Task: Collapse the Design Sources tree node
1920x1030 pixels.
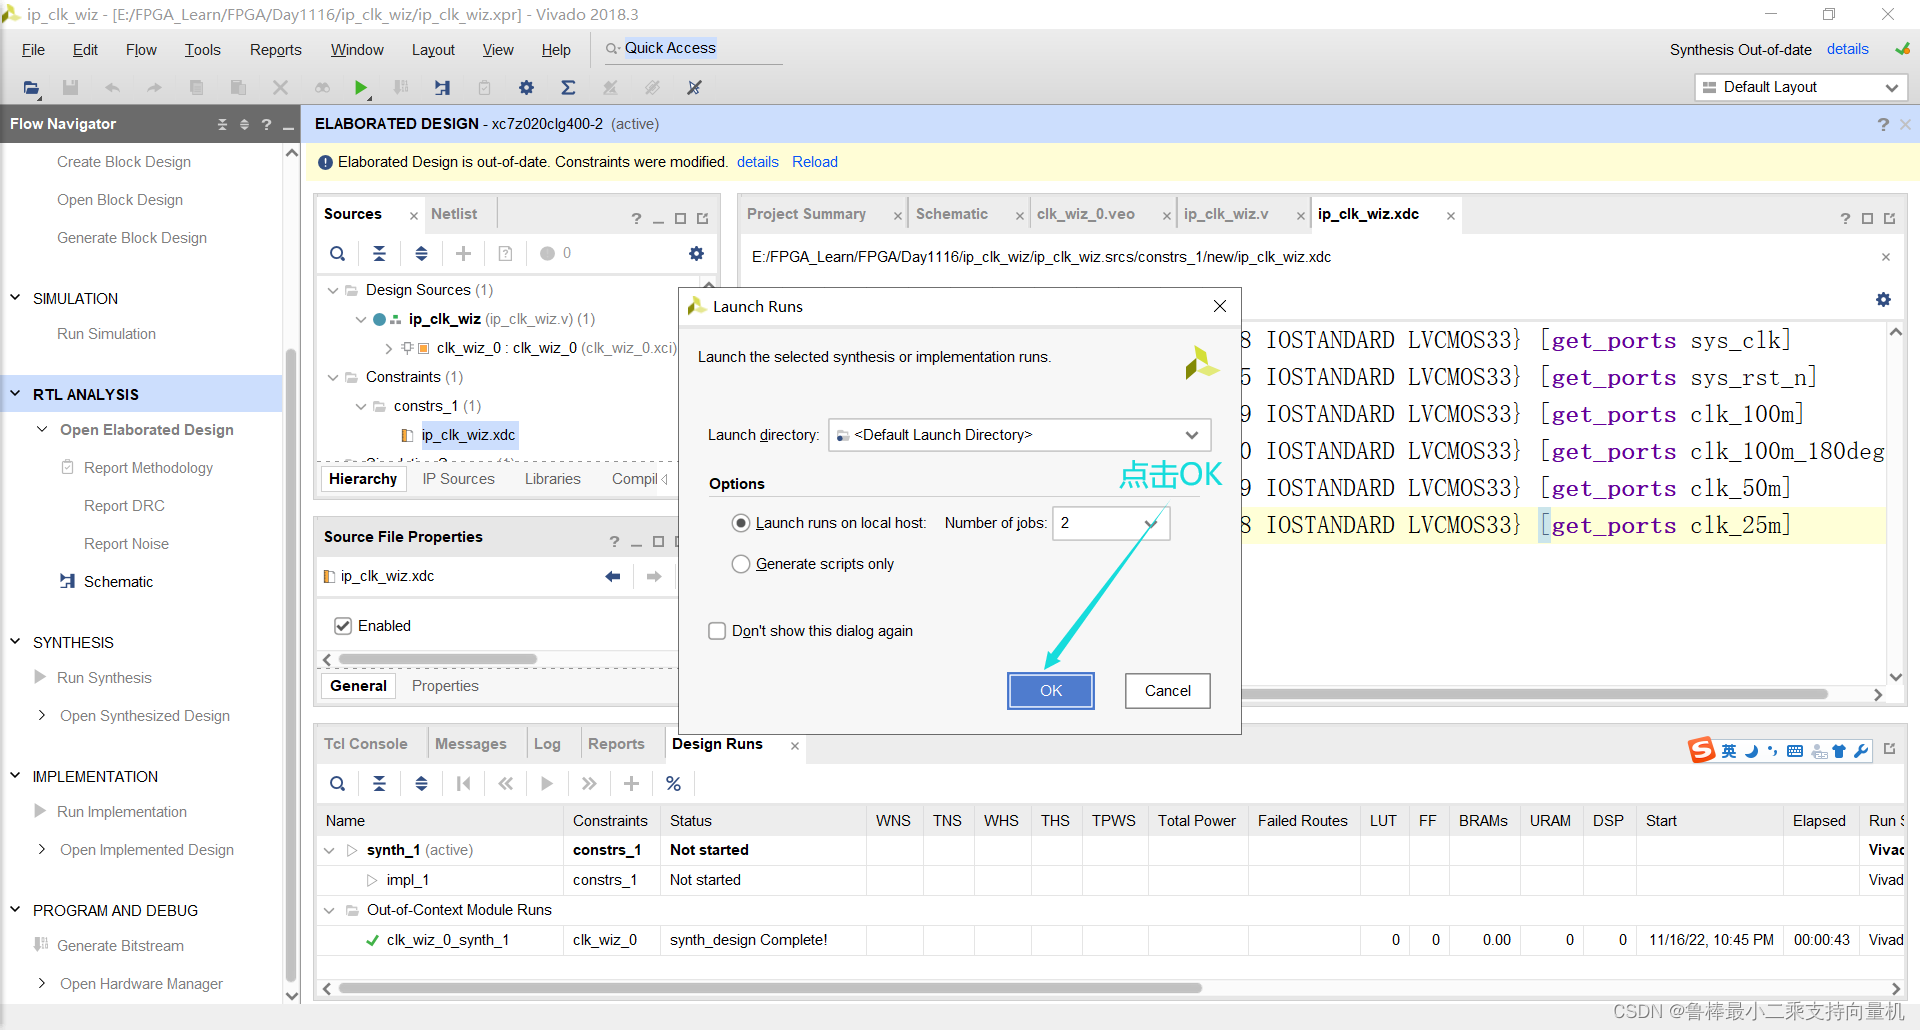Action: point(333,290)
